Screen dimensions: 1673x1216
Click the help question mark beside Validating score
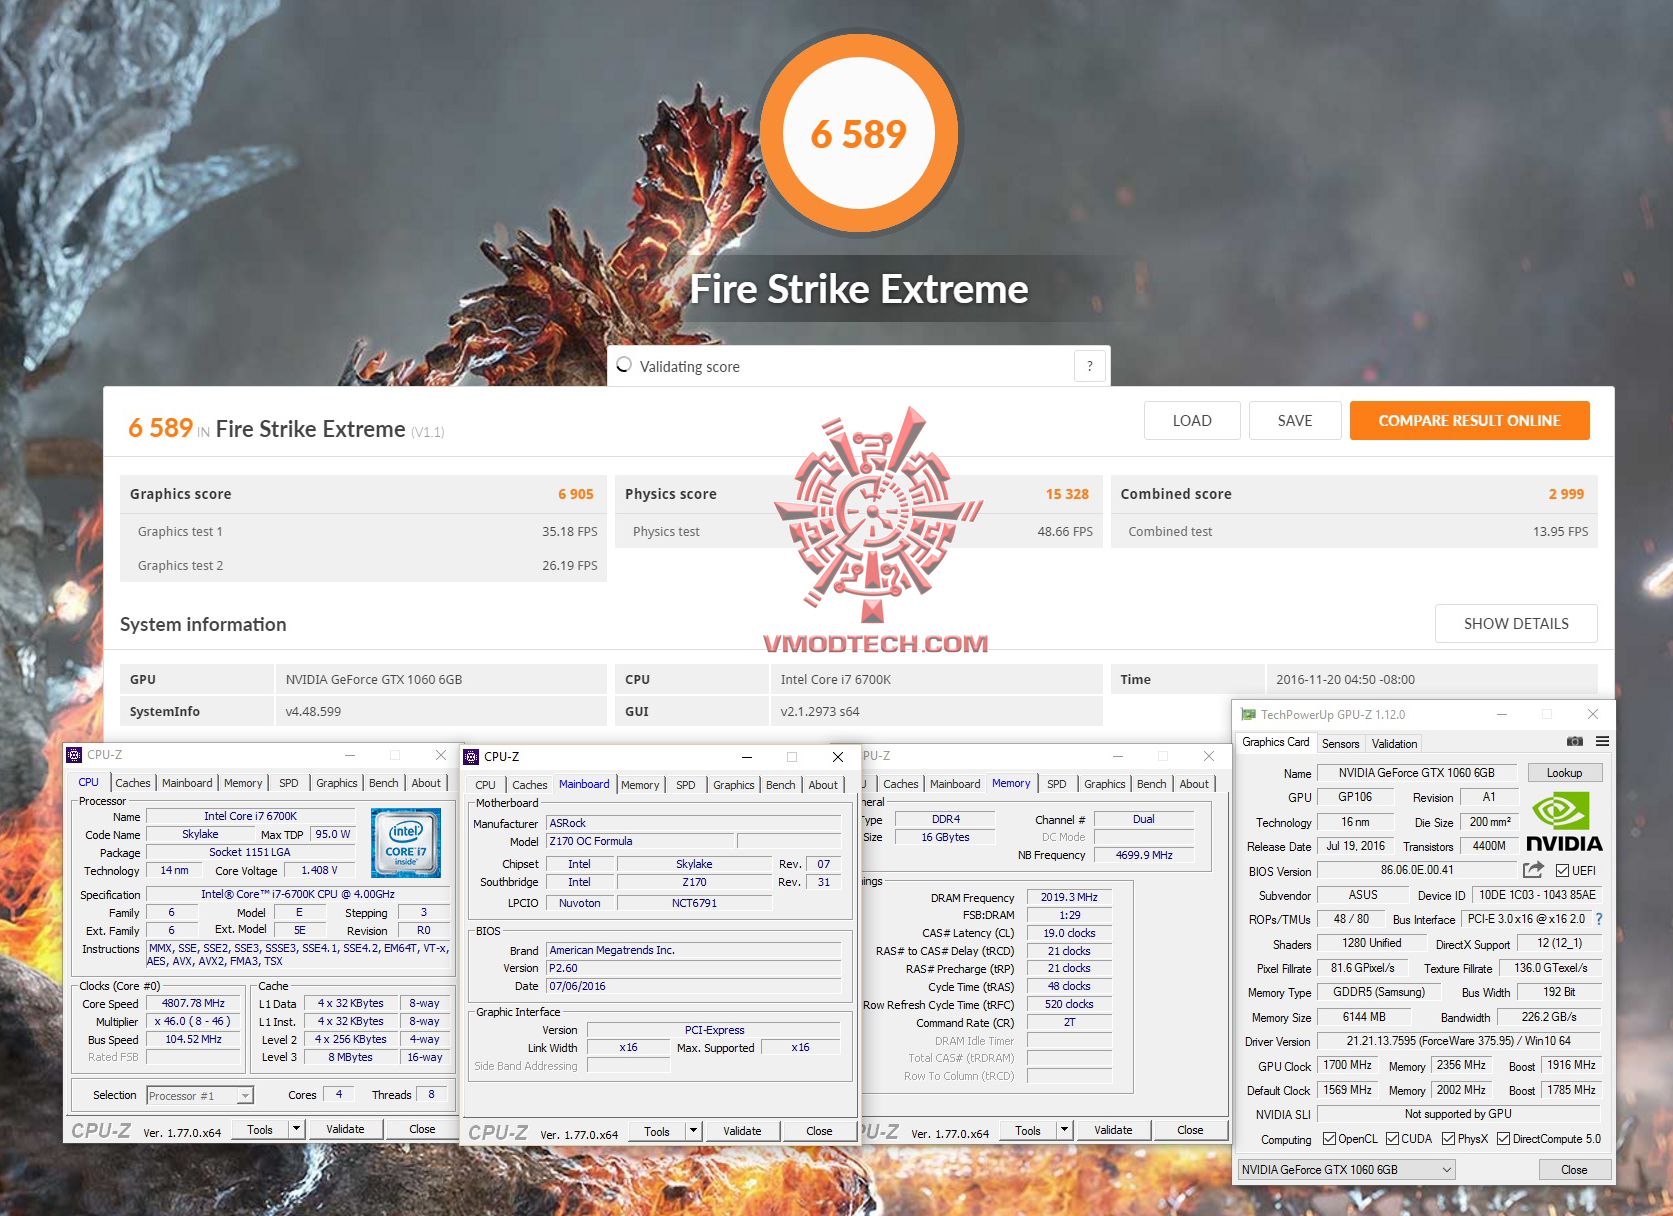pos(1089,366)
